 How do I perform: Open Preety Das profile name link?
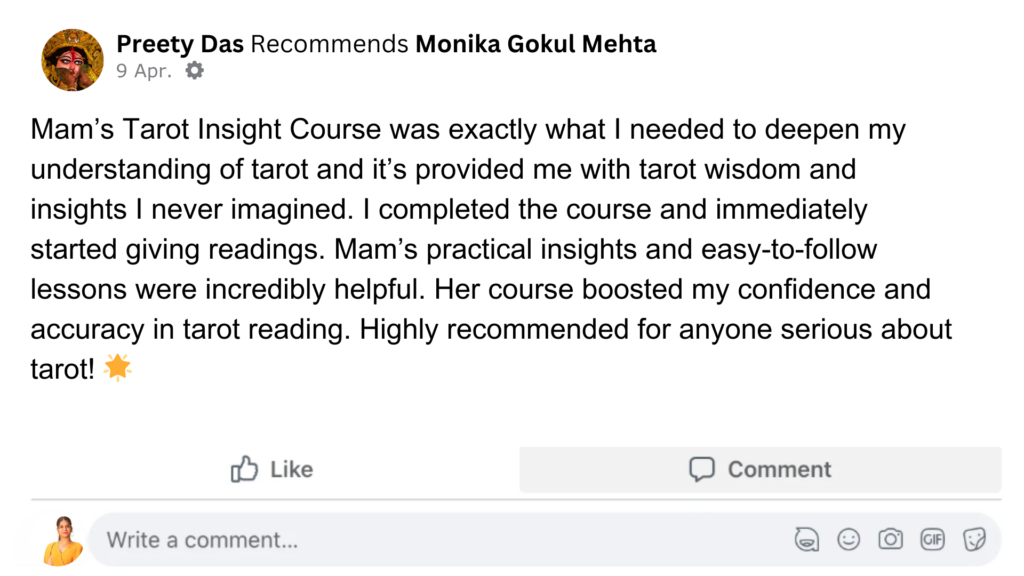[181, 44]
